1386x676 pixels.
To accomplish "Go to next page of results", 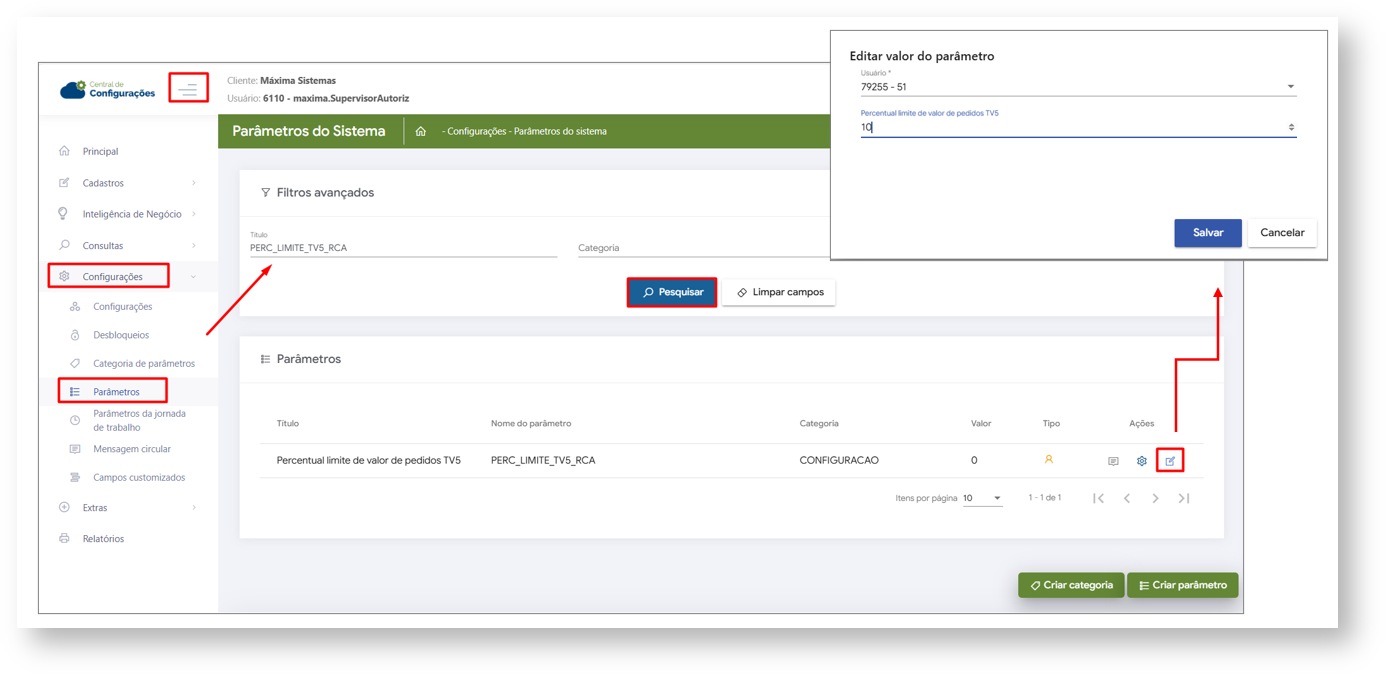I will click(1155, 498).
